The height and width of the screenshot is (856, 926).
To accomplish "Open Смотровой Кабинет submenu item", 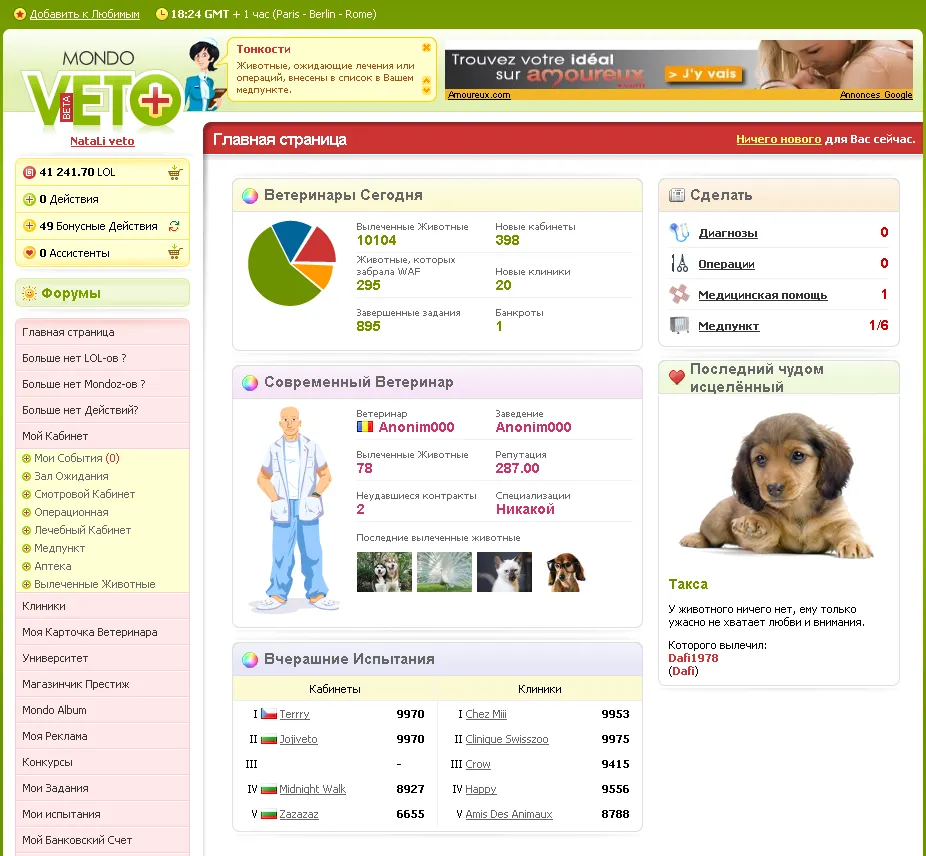I will 84,494.
